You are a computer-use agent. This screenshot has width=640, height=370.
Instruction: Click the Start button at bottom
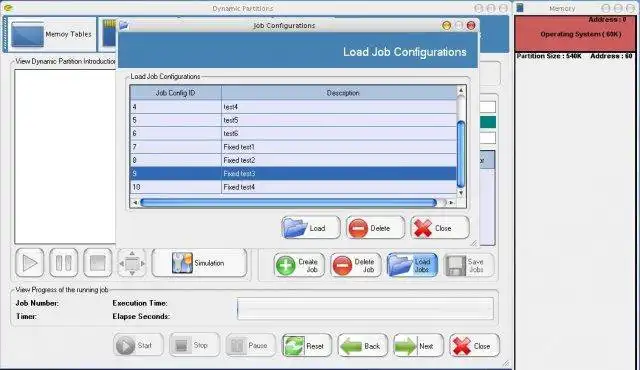(138, 346)
